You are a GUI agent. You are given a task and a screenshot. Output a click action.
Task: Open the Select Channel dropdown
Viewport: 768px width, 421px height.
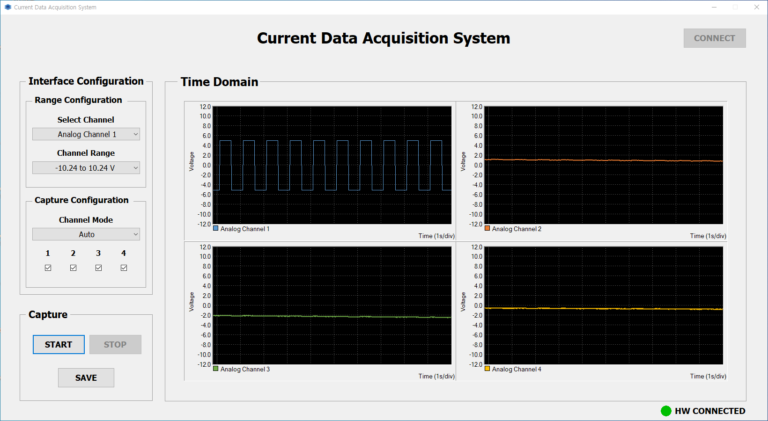(86, 134)
